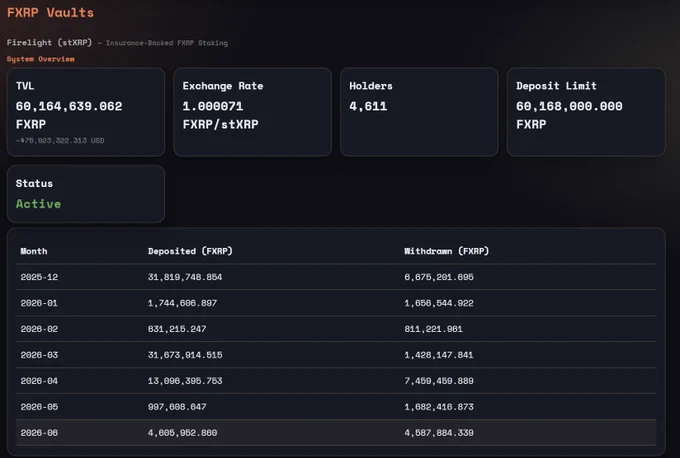Click the Active status card
680x458 pixels.
point(86,194)
